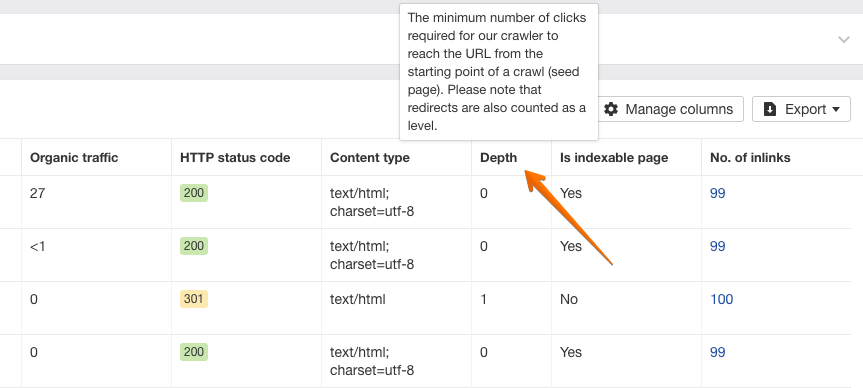Open second row 99 inlinks link

coord(718,246)
